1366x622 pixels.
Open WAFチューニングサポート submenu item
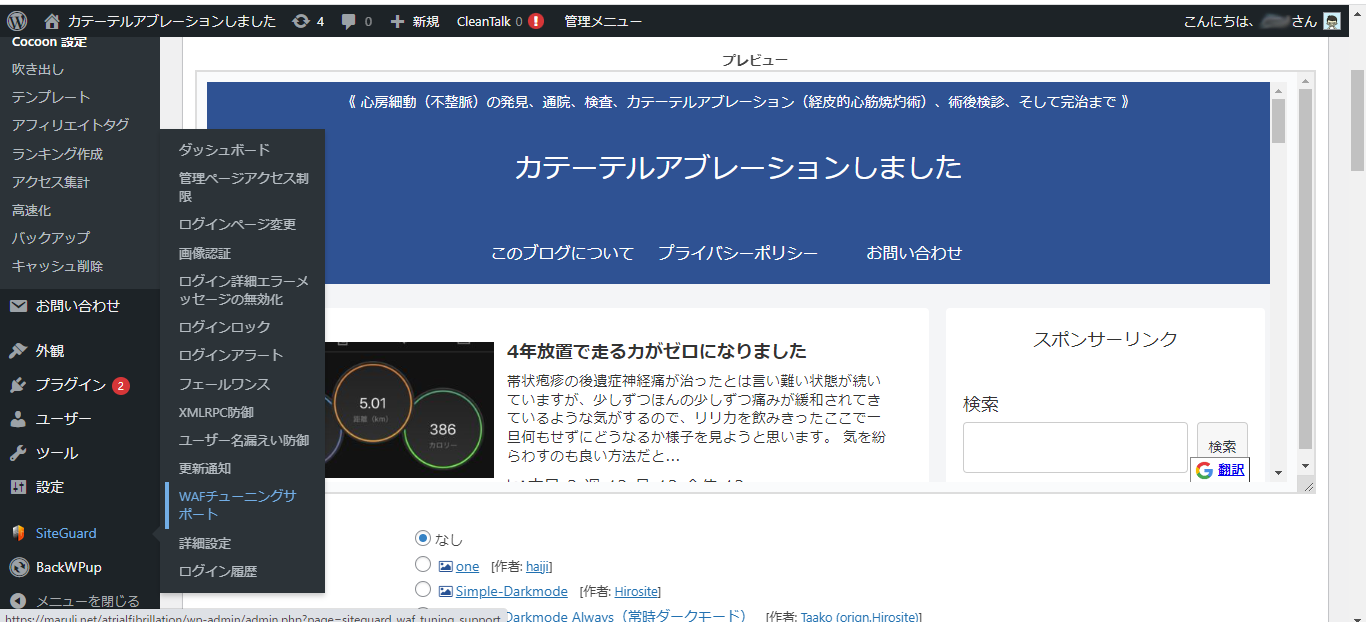pos(237,505)
